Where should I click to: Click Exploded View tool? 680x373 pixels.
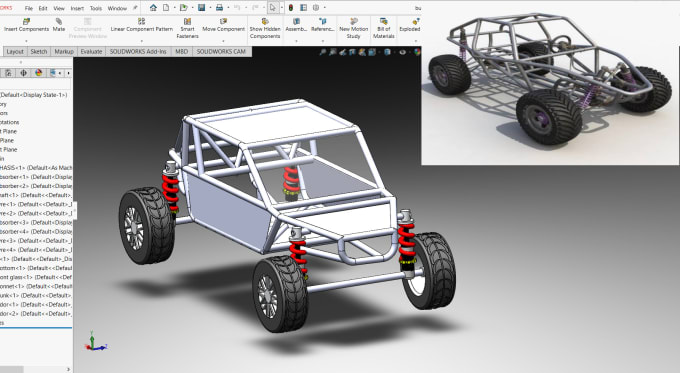(x=410, y=25)
